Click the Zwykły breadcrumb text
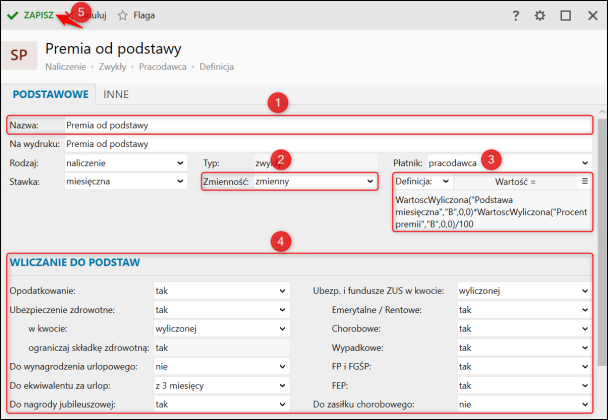Image resolution: width=608 pixels, height=420 pixels. pos(112,67)
